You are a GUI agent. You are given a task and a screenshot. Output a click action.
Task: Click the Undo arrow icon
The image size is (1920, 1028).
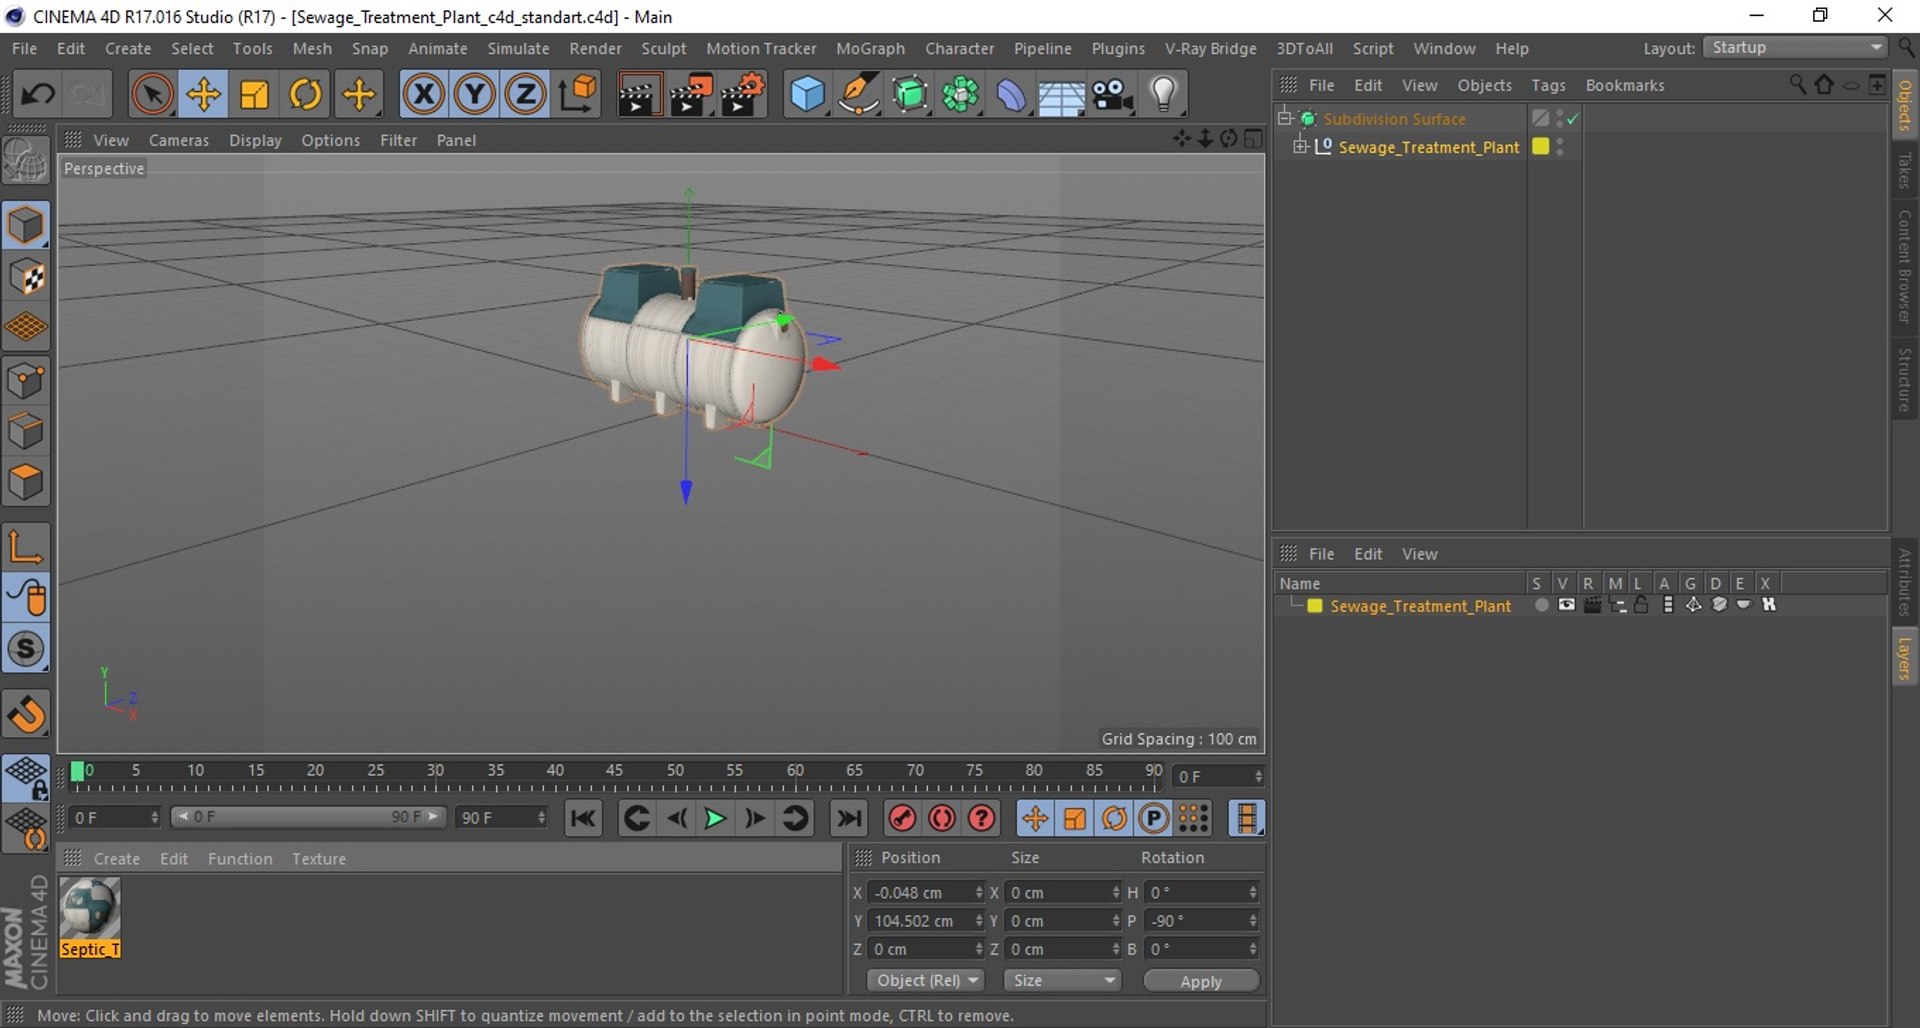pyautogui.click(x=38, y=95)
